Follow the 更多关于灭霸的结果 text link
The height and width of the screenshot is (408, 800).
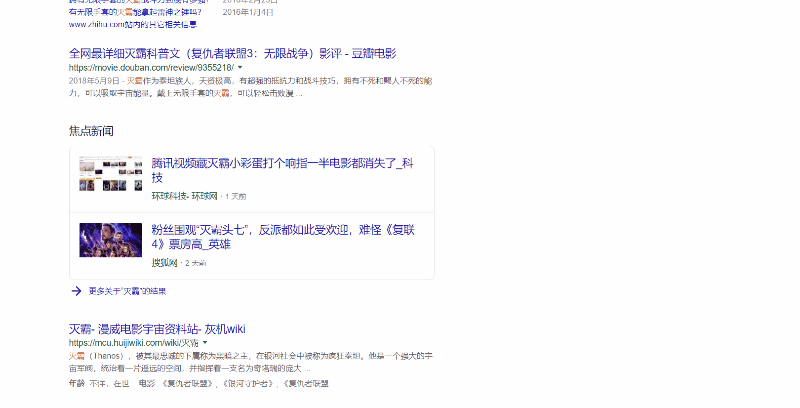(128, 291)
